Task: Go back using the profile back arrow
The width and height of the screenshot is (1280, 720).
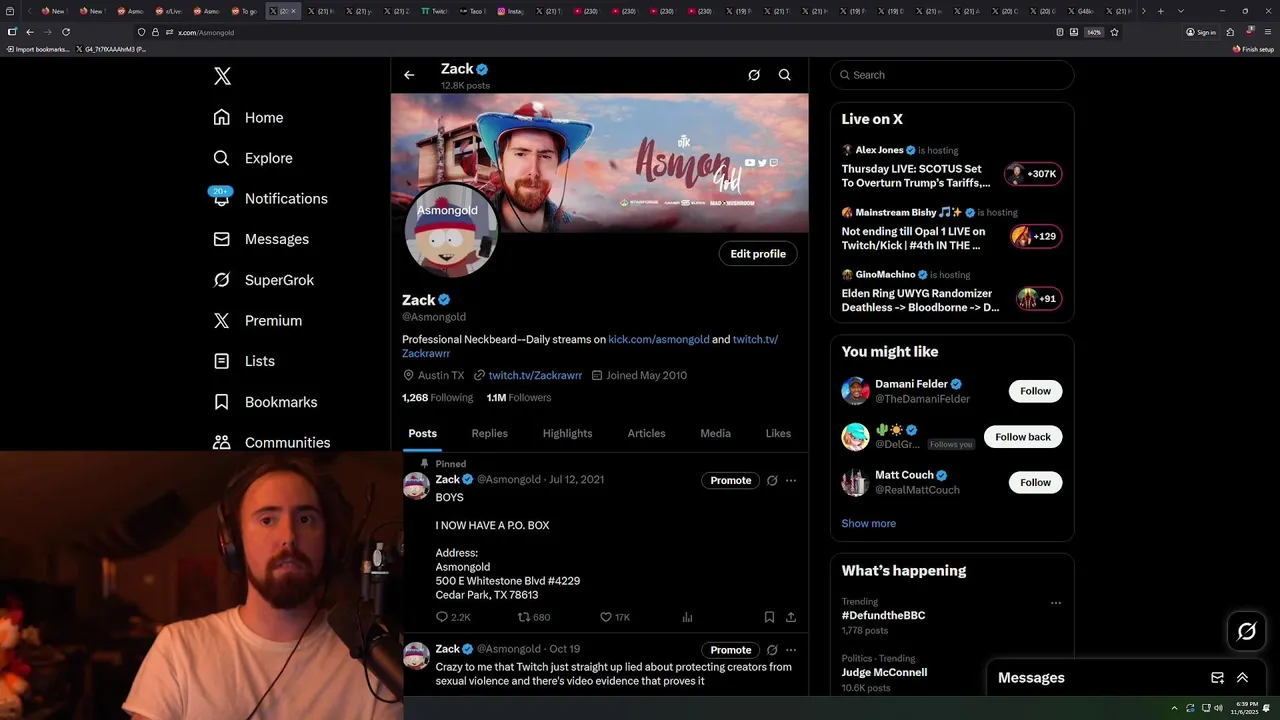Action: click(409, 75)
